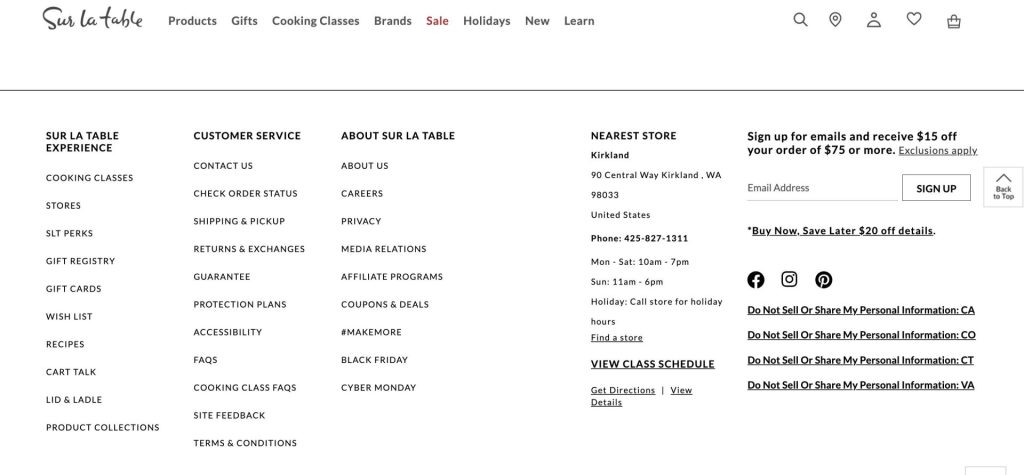Open the shopping cart bag icon
The width and height of the screenshot is (1024, 475).
tap(954, 21)
